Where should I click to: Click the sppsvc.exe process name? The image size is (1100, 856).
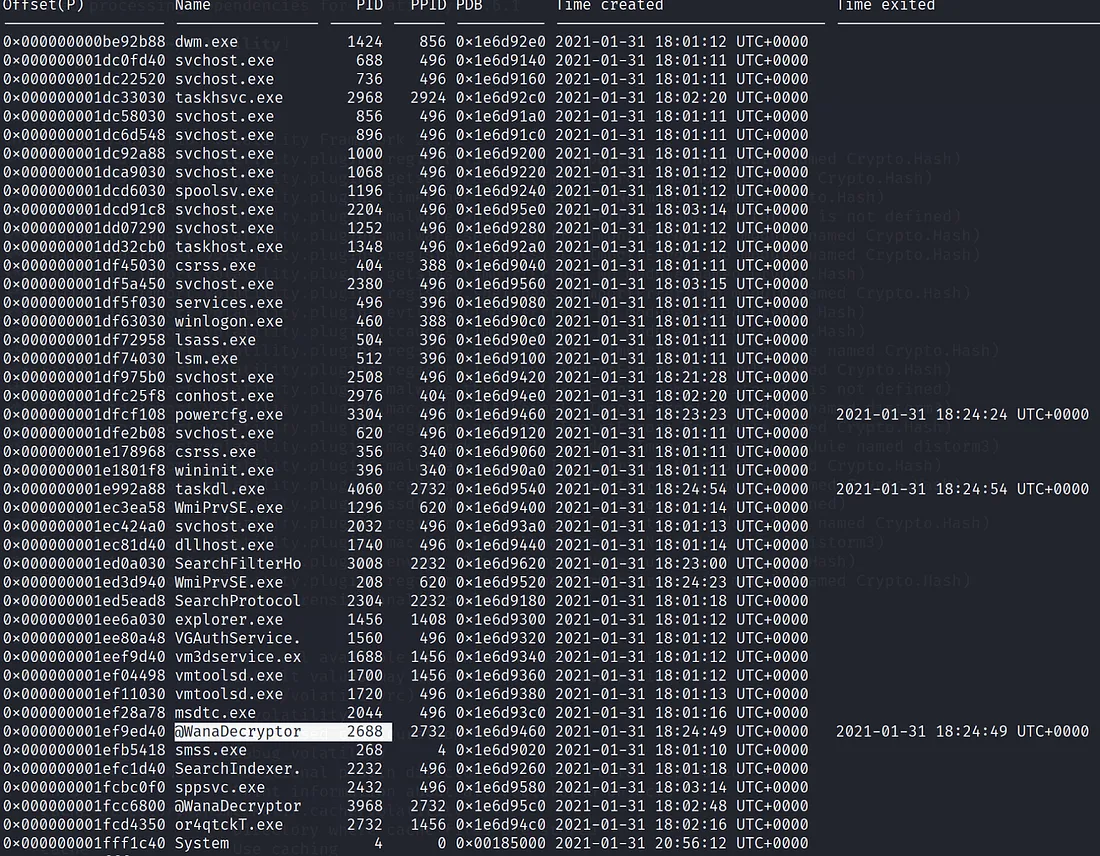tap(220, 787)
